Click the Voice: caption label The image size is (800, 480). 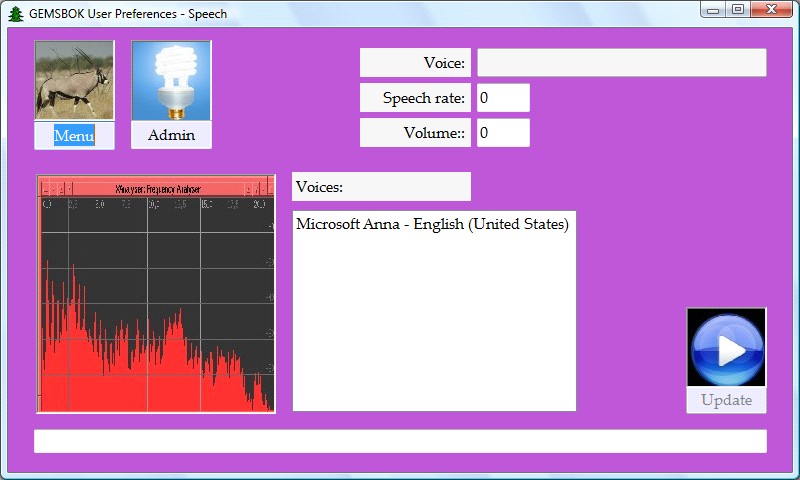tap(415, 63)
